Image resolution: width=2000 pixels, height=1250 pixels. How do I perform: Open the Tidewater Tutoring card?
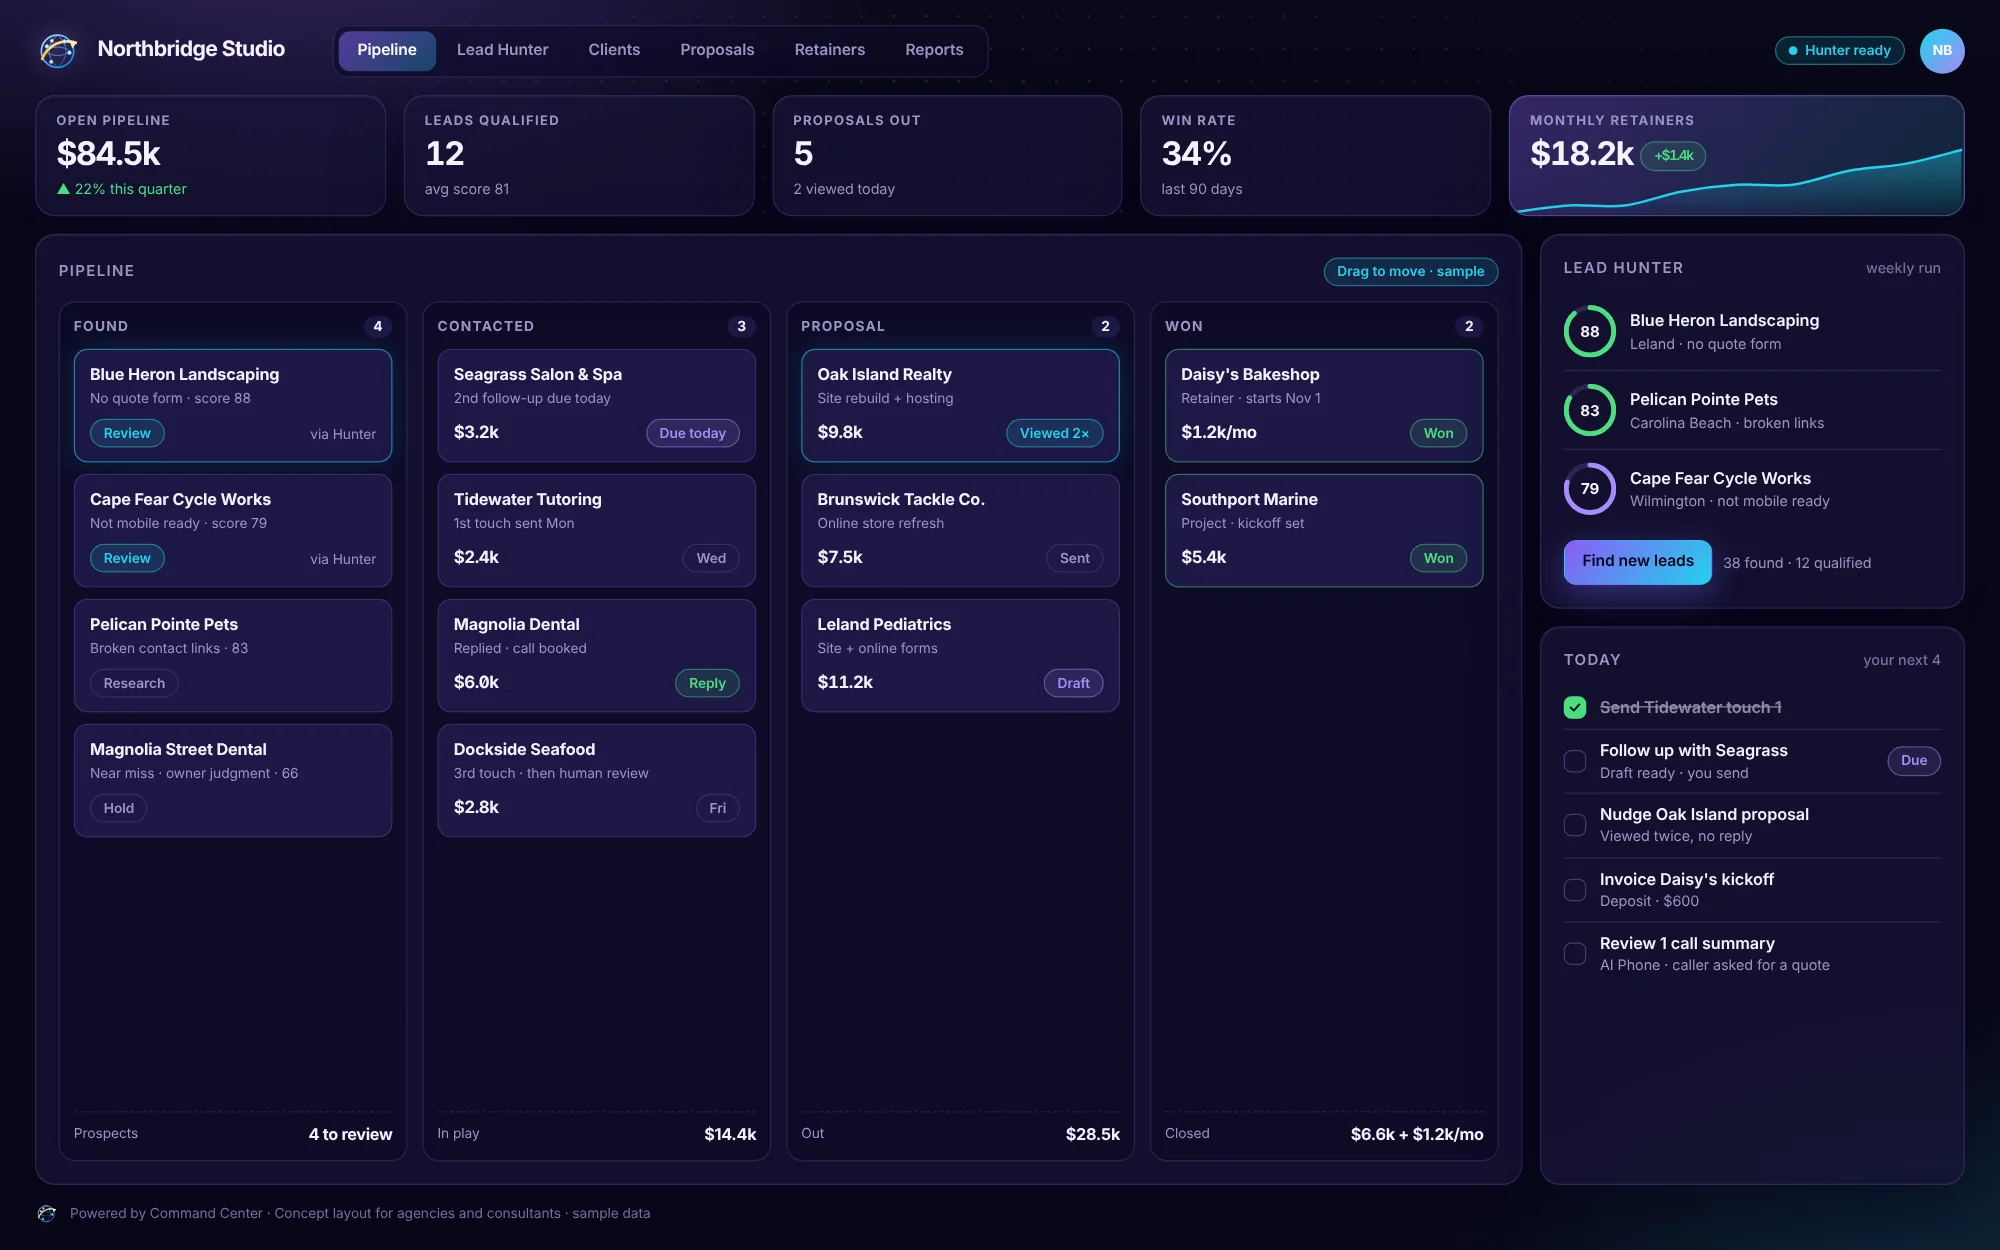pos(596,530)
